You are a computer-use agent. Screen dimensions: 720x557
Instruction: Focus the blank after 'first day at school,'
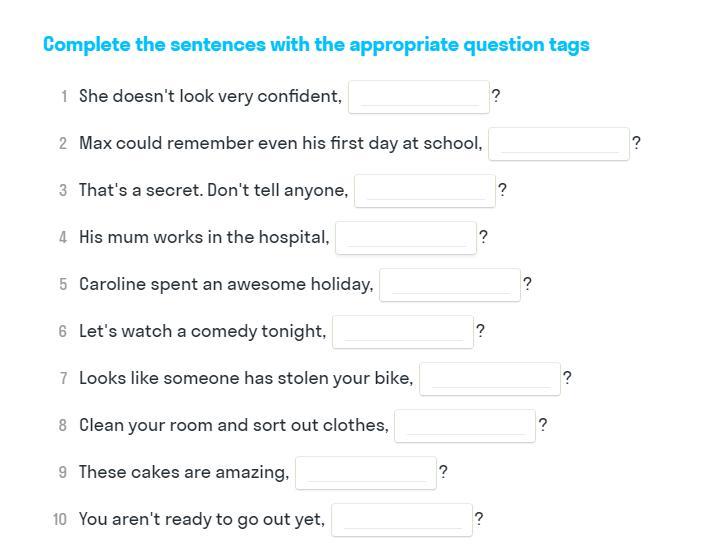[559, 144]
